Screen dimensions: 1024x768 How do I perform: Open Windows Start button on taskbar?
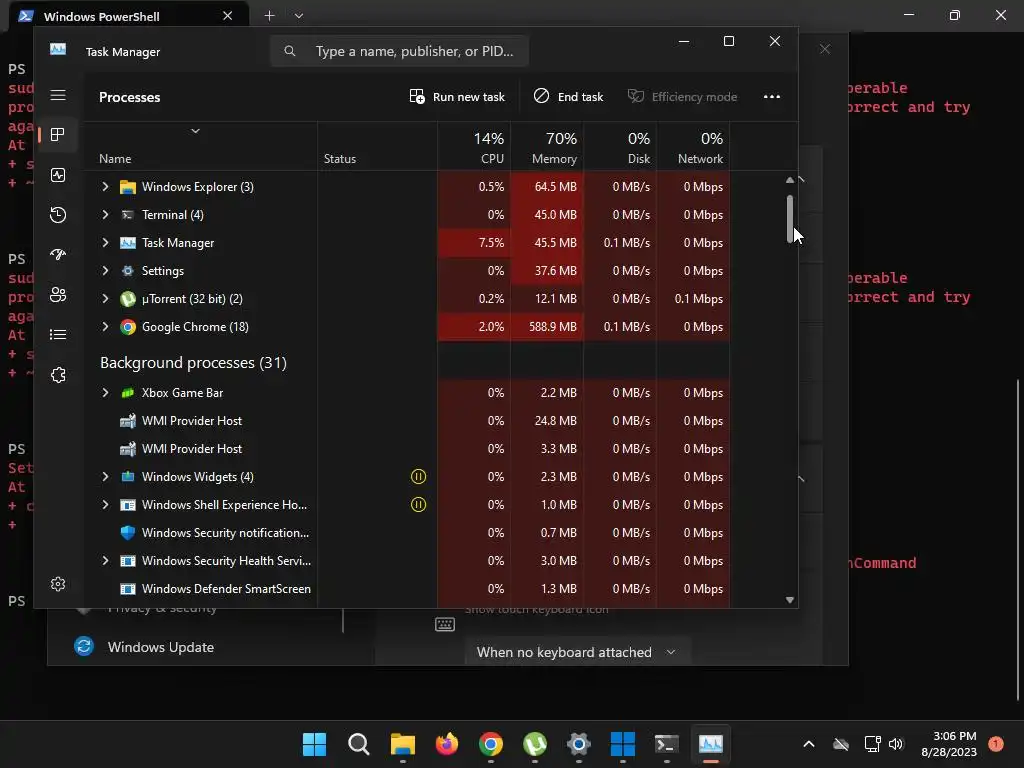tap(314, 744)
